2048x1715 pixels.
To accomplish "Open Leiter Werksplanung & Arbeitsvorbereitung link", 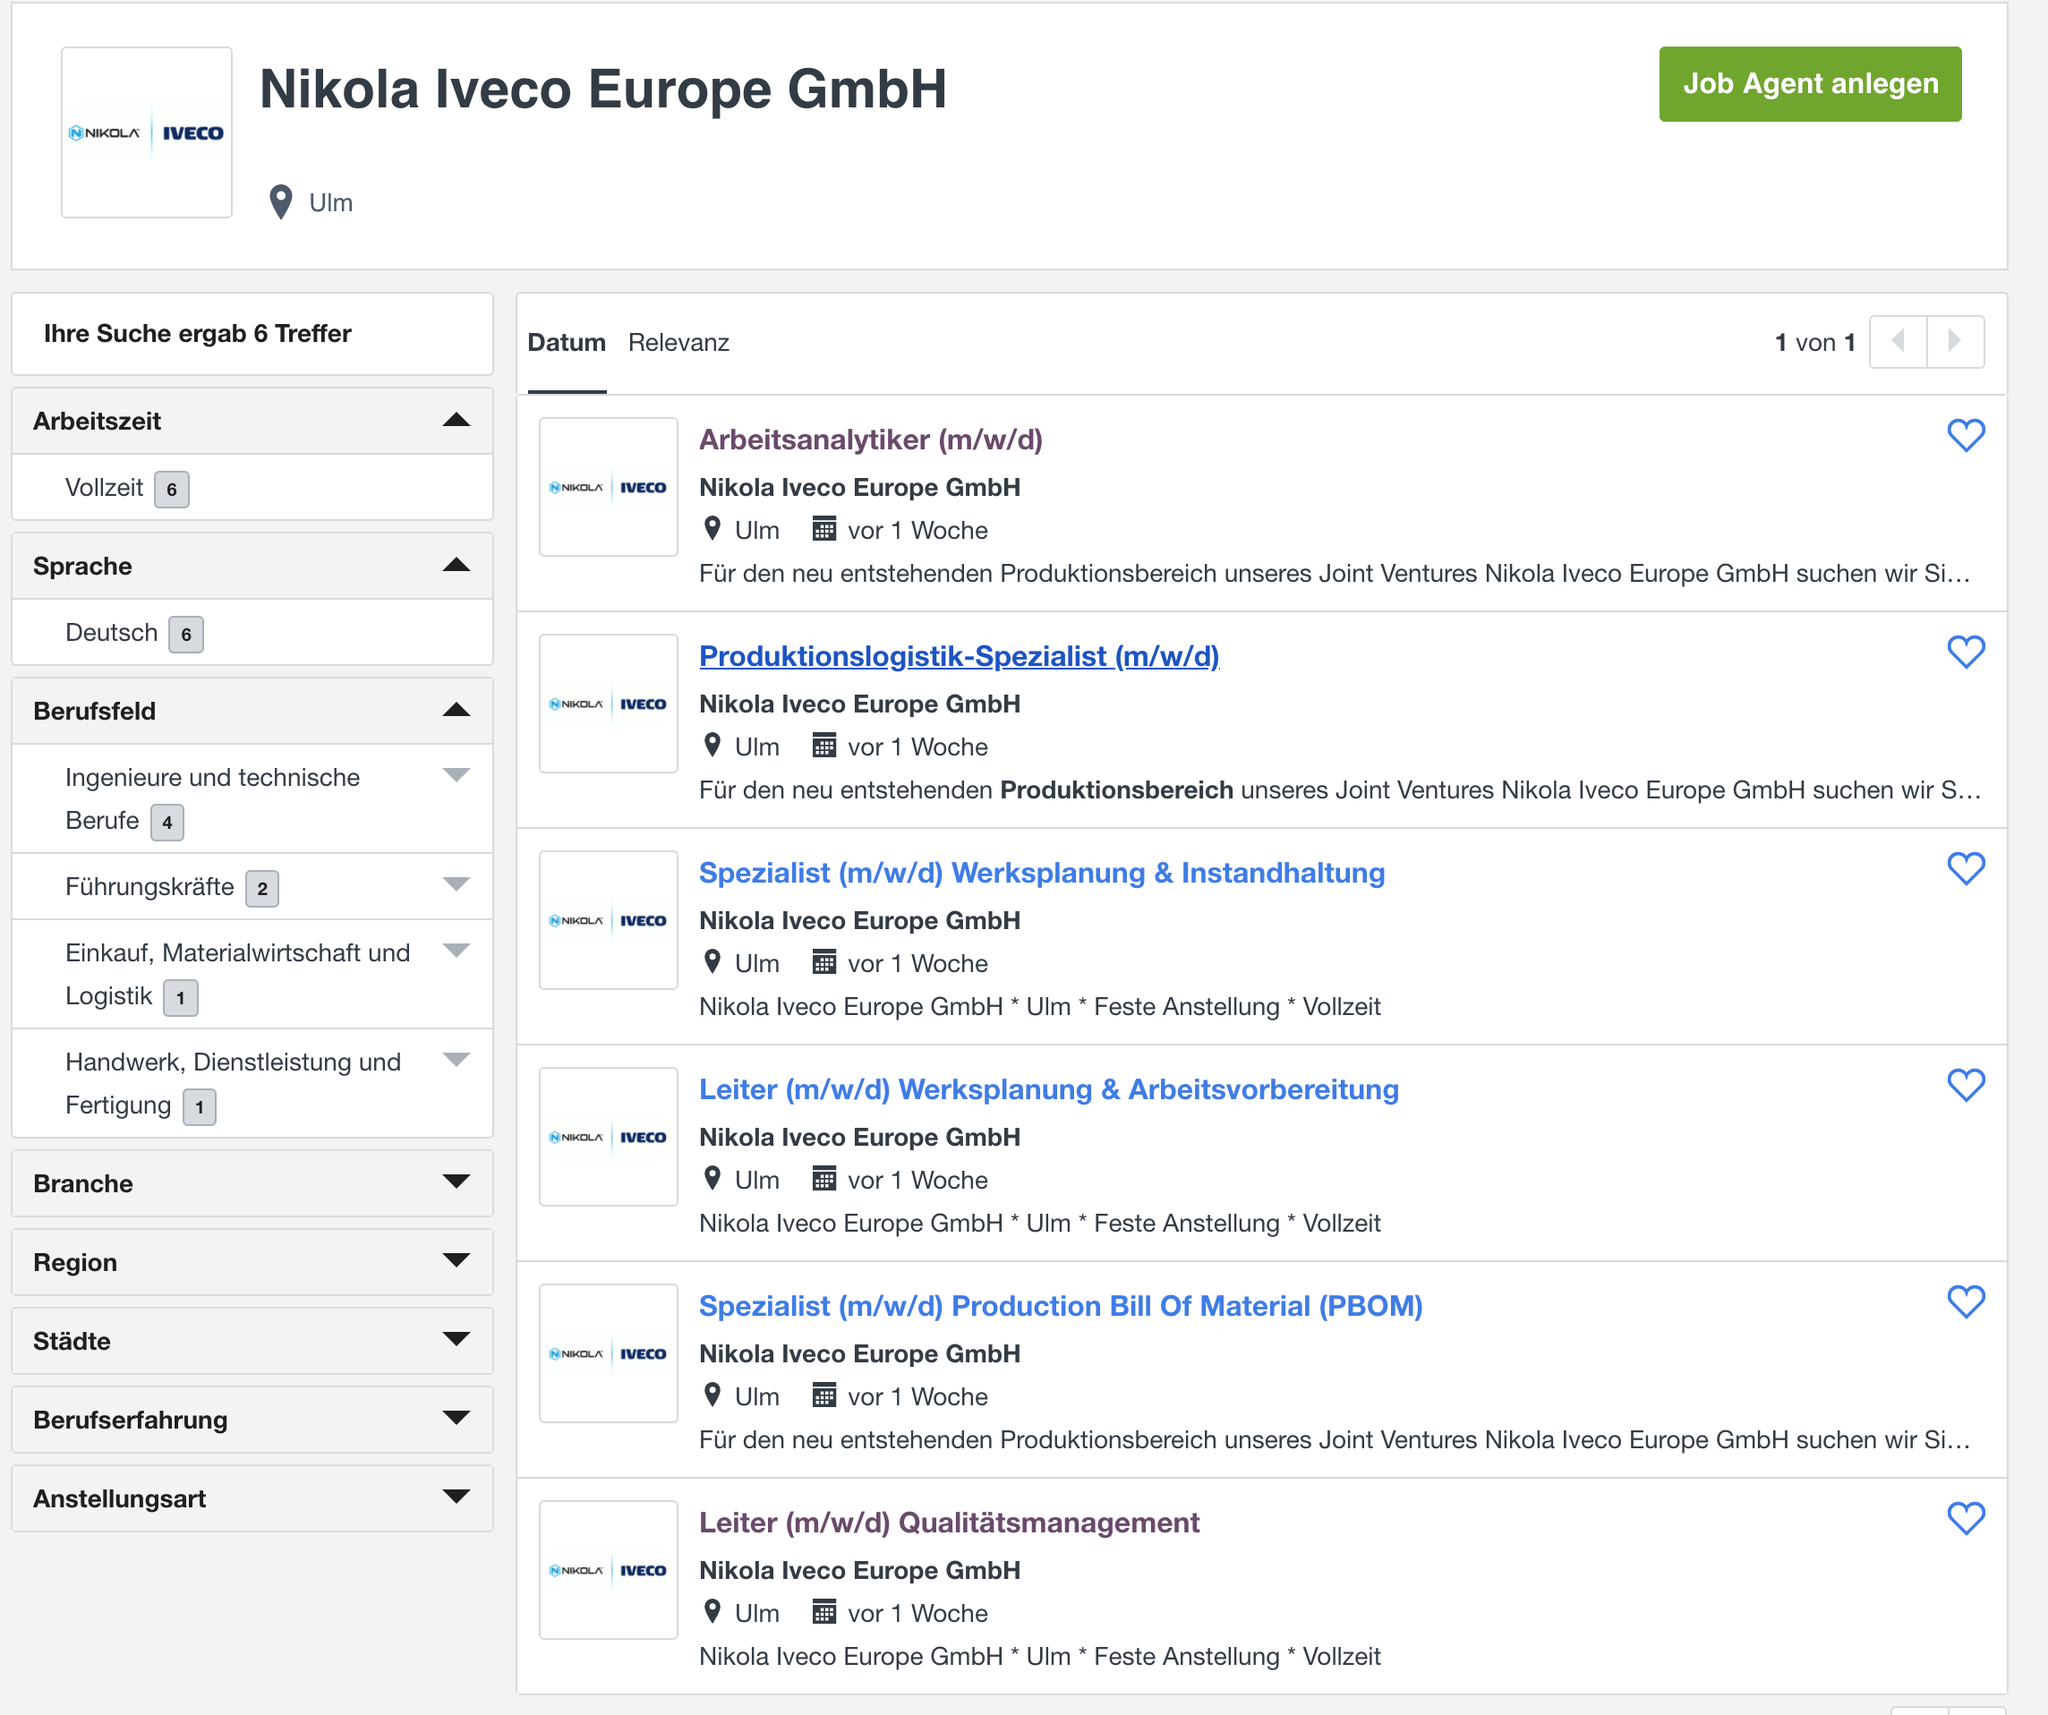I will tap(1049, 1089).
